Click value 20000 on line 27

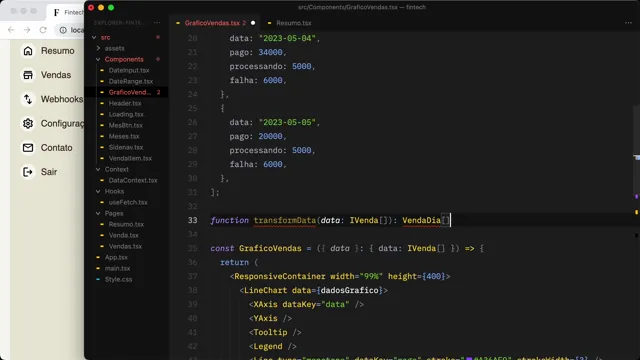[270, 136]
